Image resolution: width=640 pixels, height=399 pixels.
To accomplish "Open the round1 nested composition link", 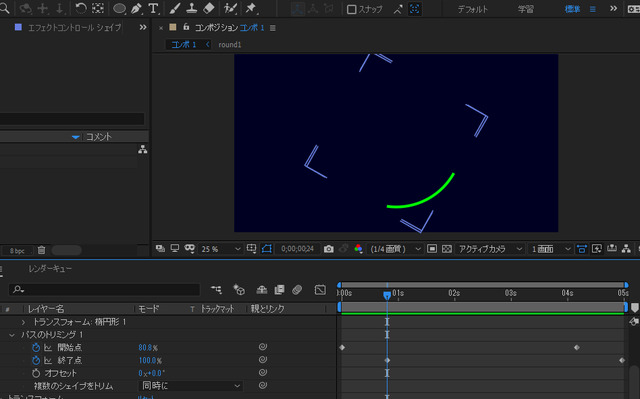I will (230, 44).
